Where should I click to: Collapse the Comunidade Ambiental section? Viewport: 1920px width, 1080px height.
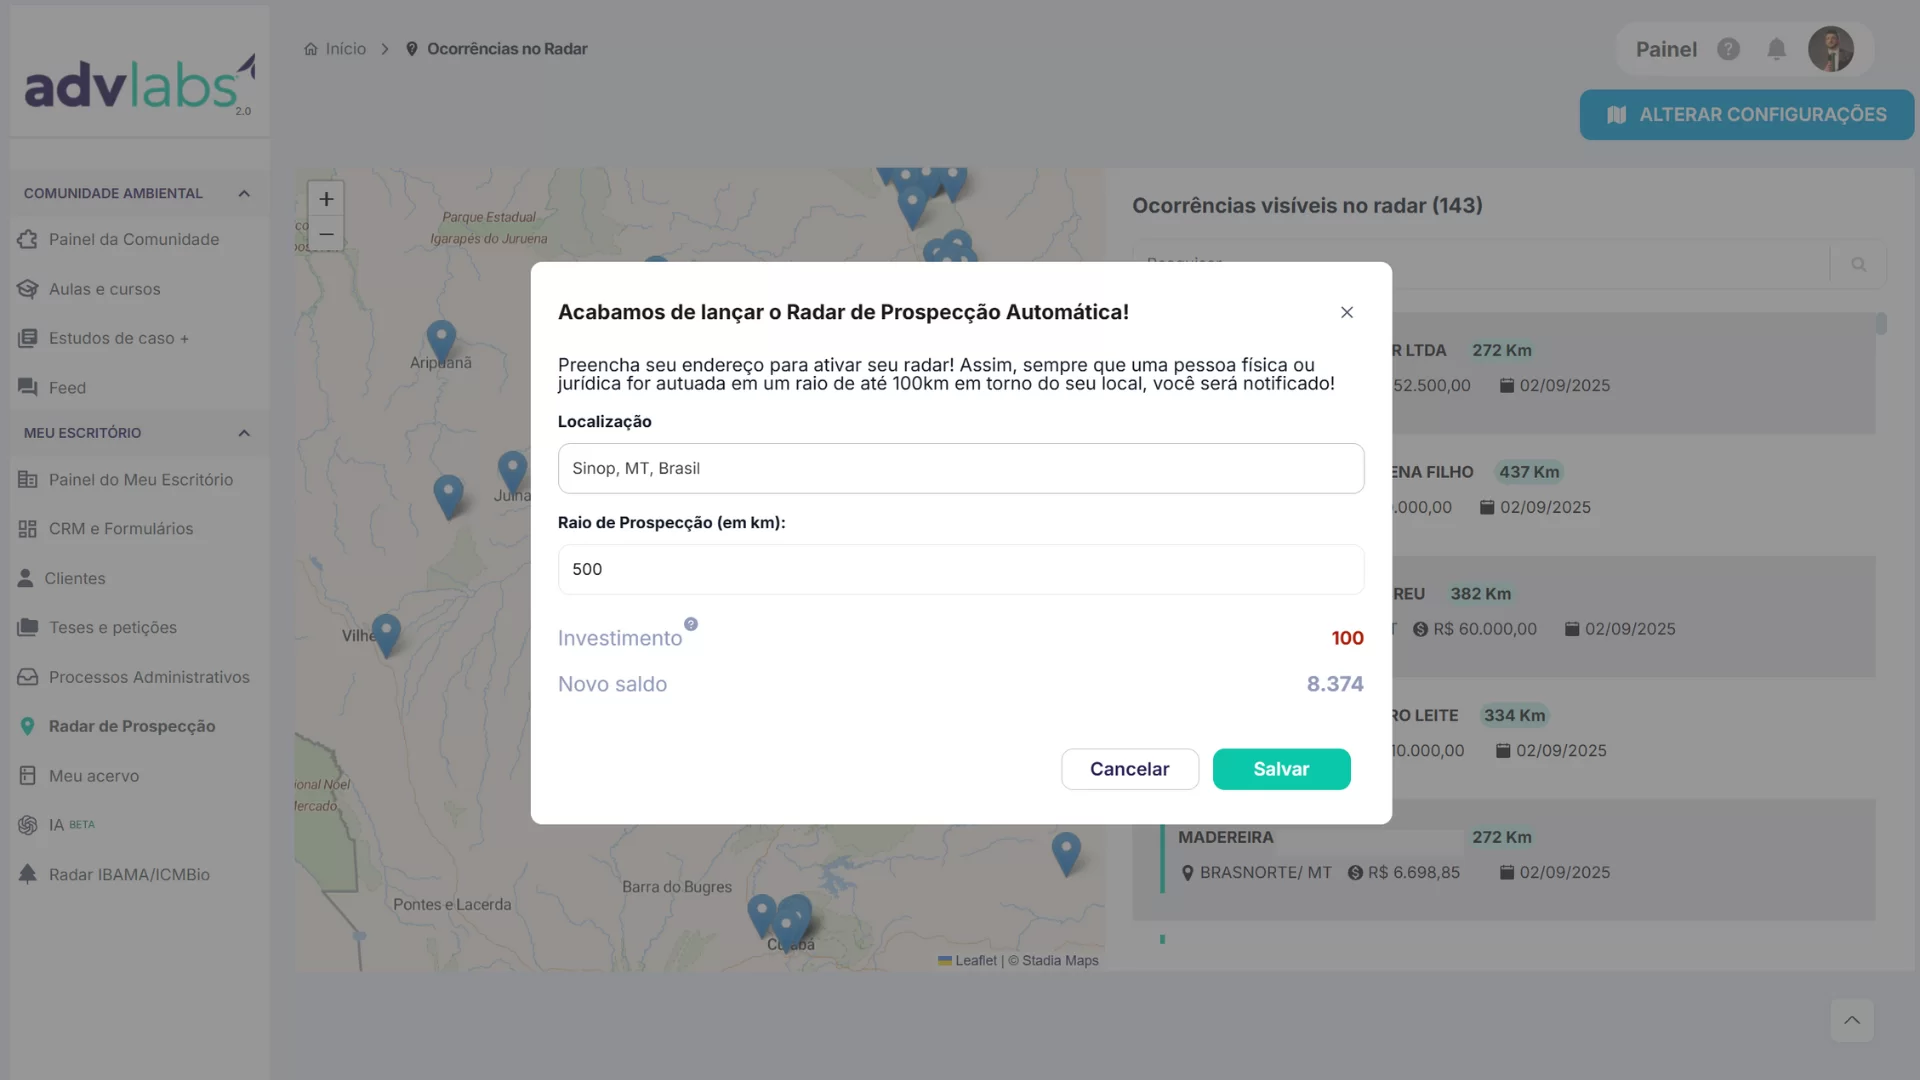tap(244, 193)
